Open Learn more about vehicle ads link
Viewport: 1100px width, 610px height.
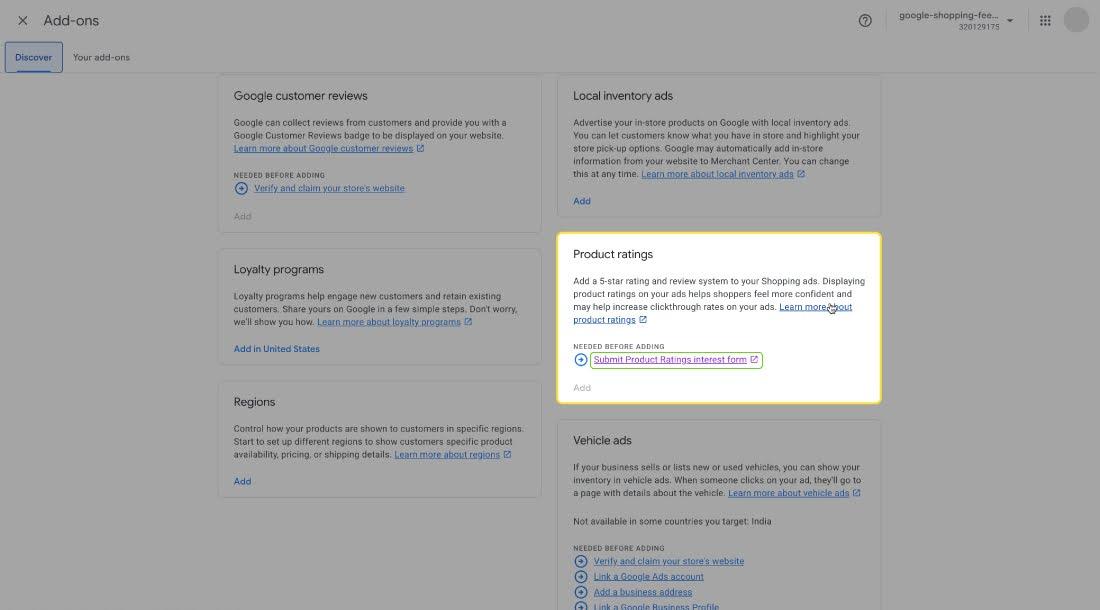[788, 493]
